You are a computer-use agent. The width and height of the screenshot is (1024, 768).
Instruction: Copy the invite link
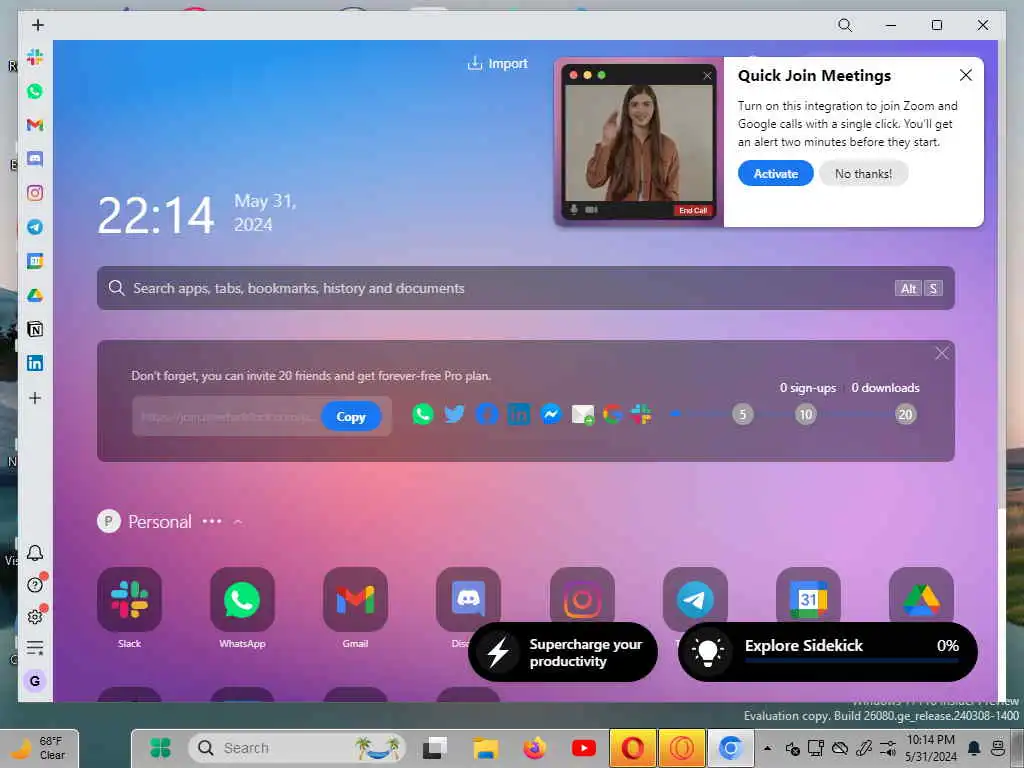(x=351, y=416)
